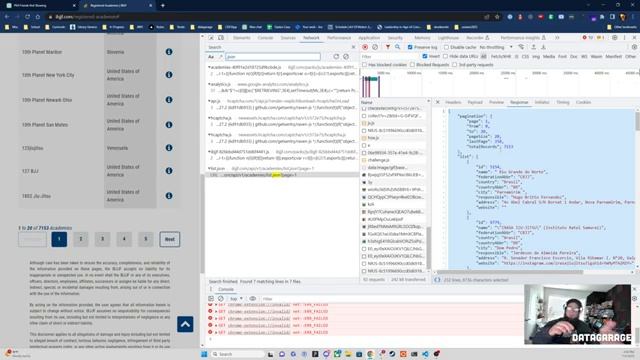Toggle Preserve log checkbox
This screenshot has height=360, width=640.
(410, 47)
